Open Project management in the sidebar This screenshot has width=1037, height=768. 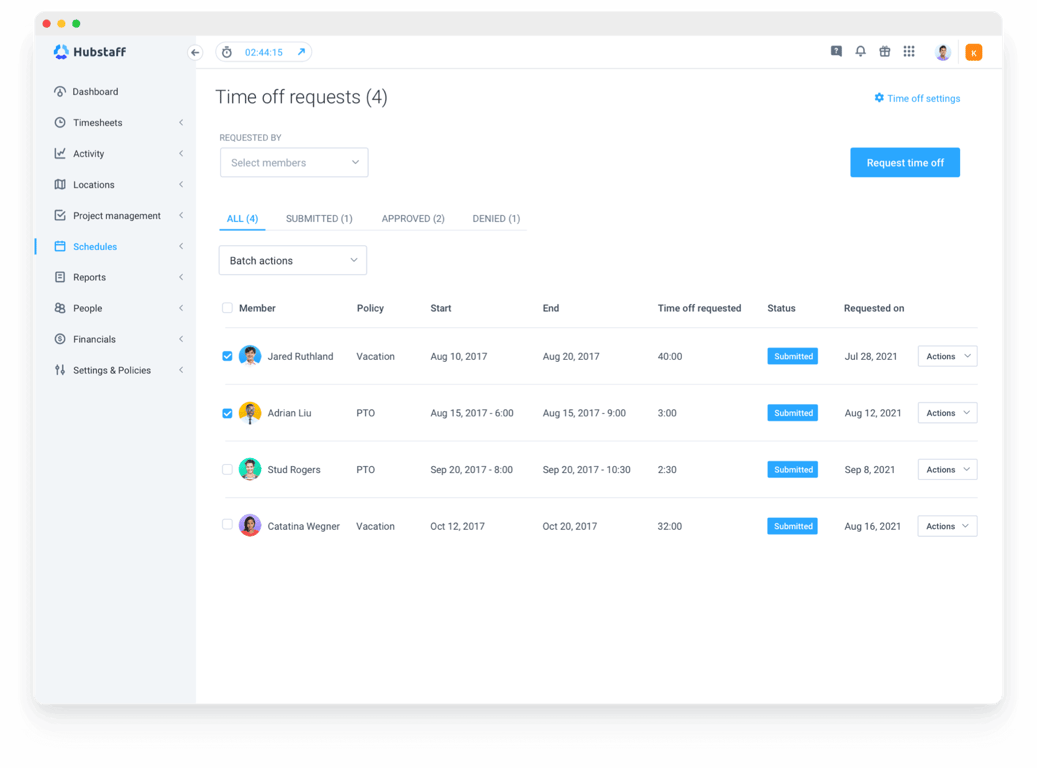point(116,216)
